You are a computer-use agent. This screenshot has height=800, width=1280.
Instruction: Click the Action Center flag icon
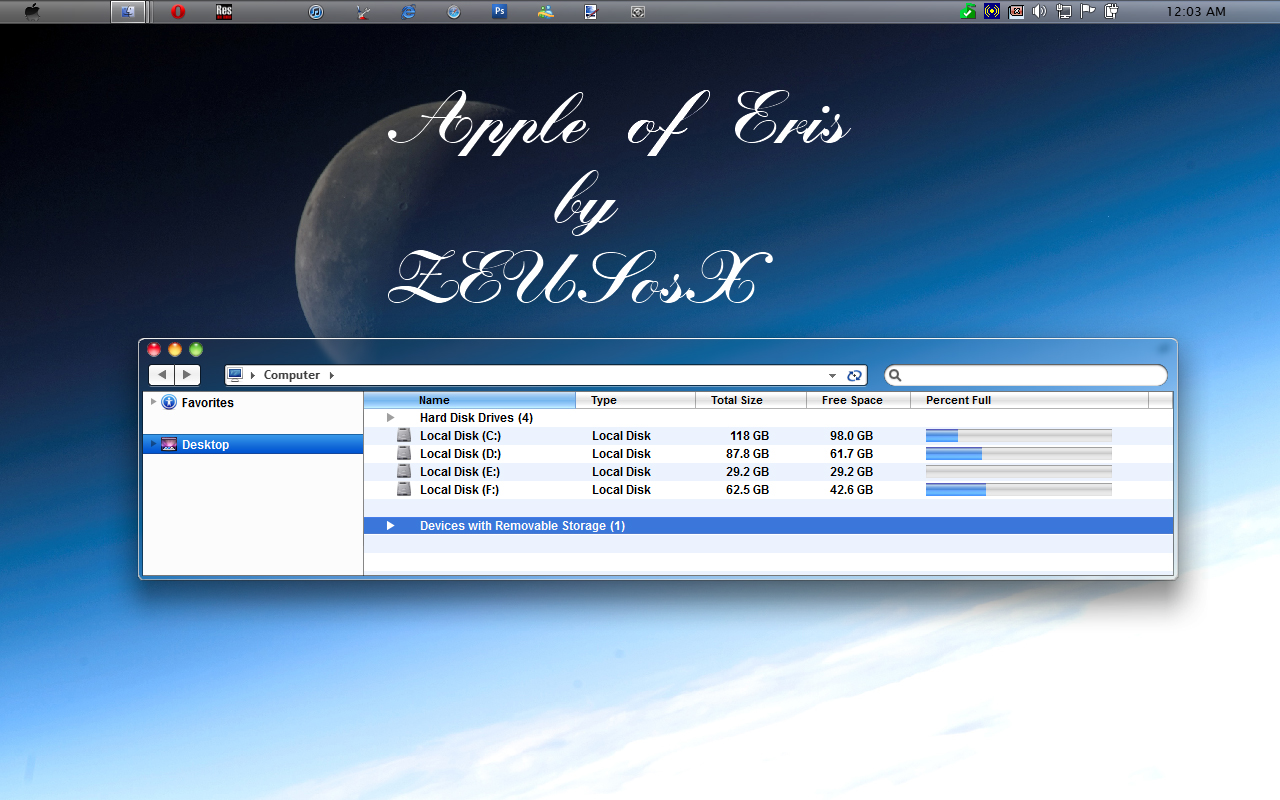pos(1087,12)
